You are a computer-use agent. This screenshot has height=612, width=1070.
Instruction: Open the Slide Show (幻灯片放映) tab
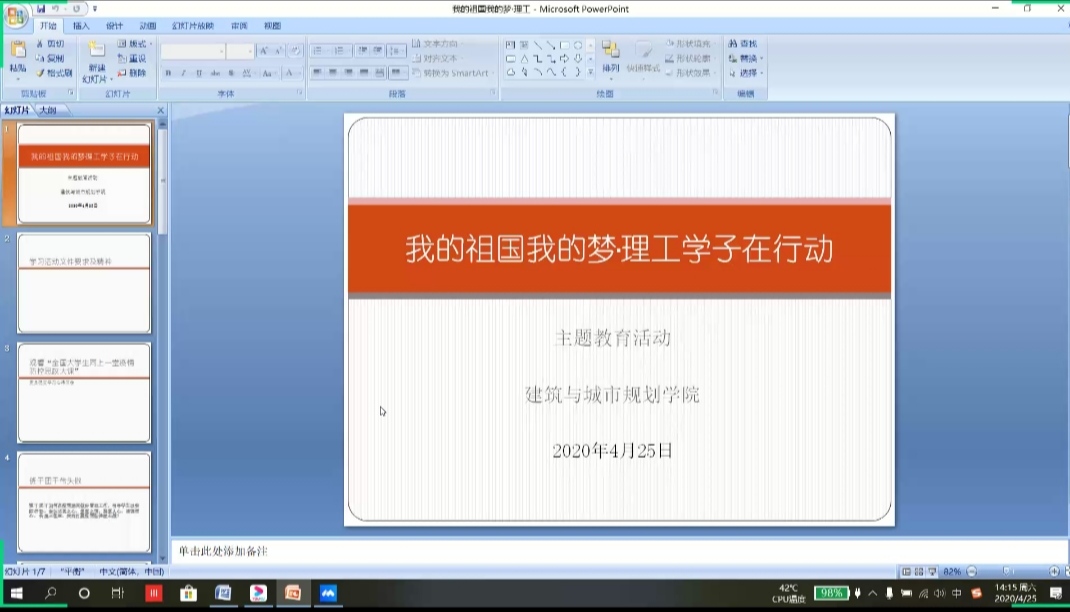point(192,26)
